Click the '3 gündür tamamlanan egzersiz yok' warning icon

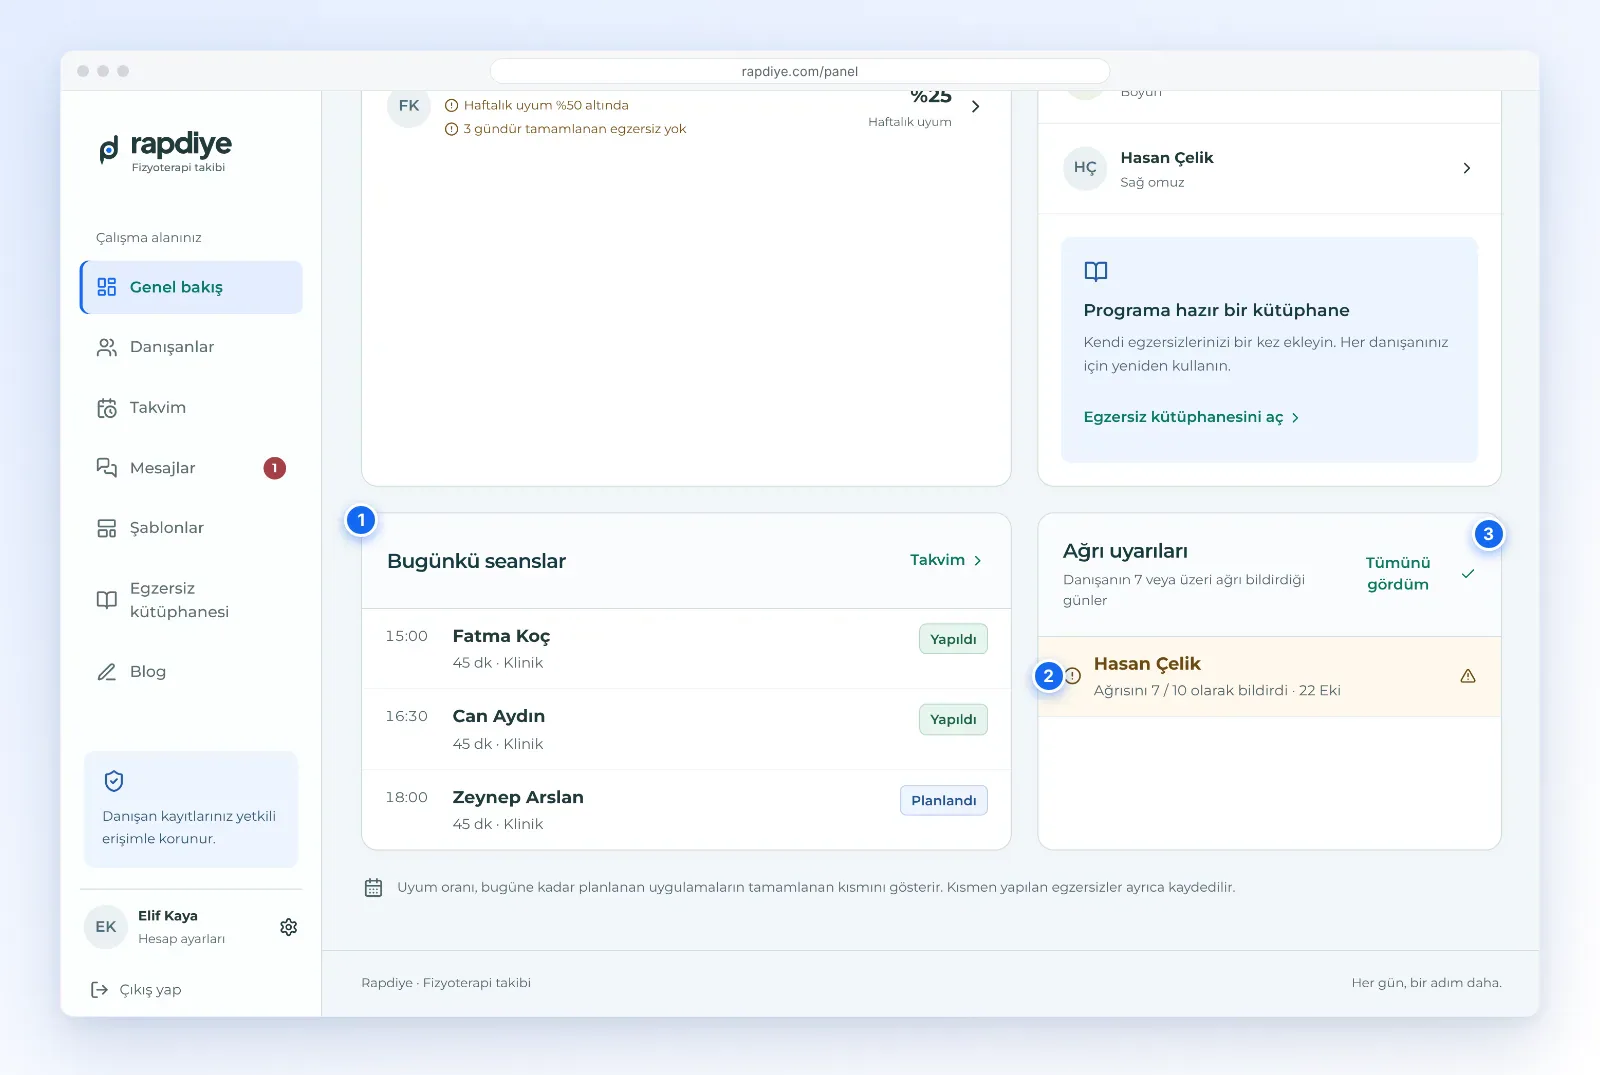(x=451, y=129)
